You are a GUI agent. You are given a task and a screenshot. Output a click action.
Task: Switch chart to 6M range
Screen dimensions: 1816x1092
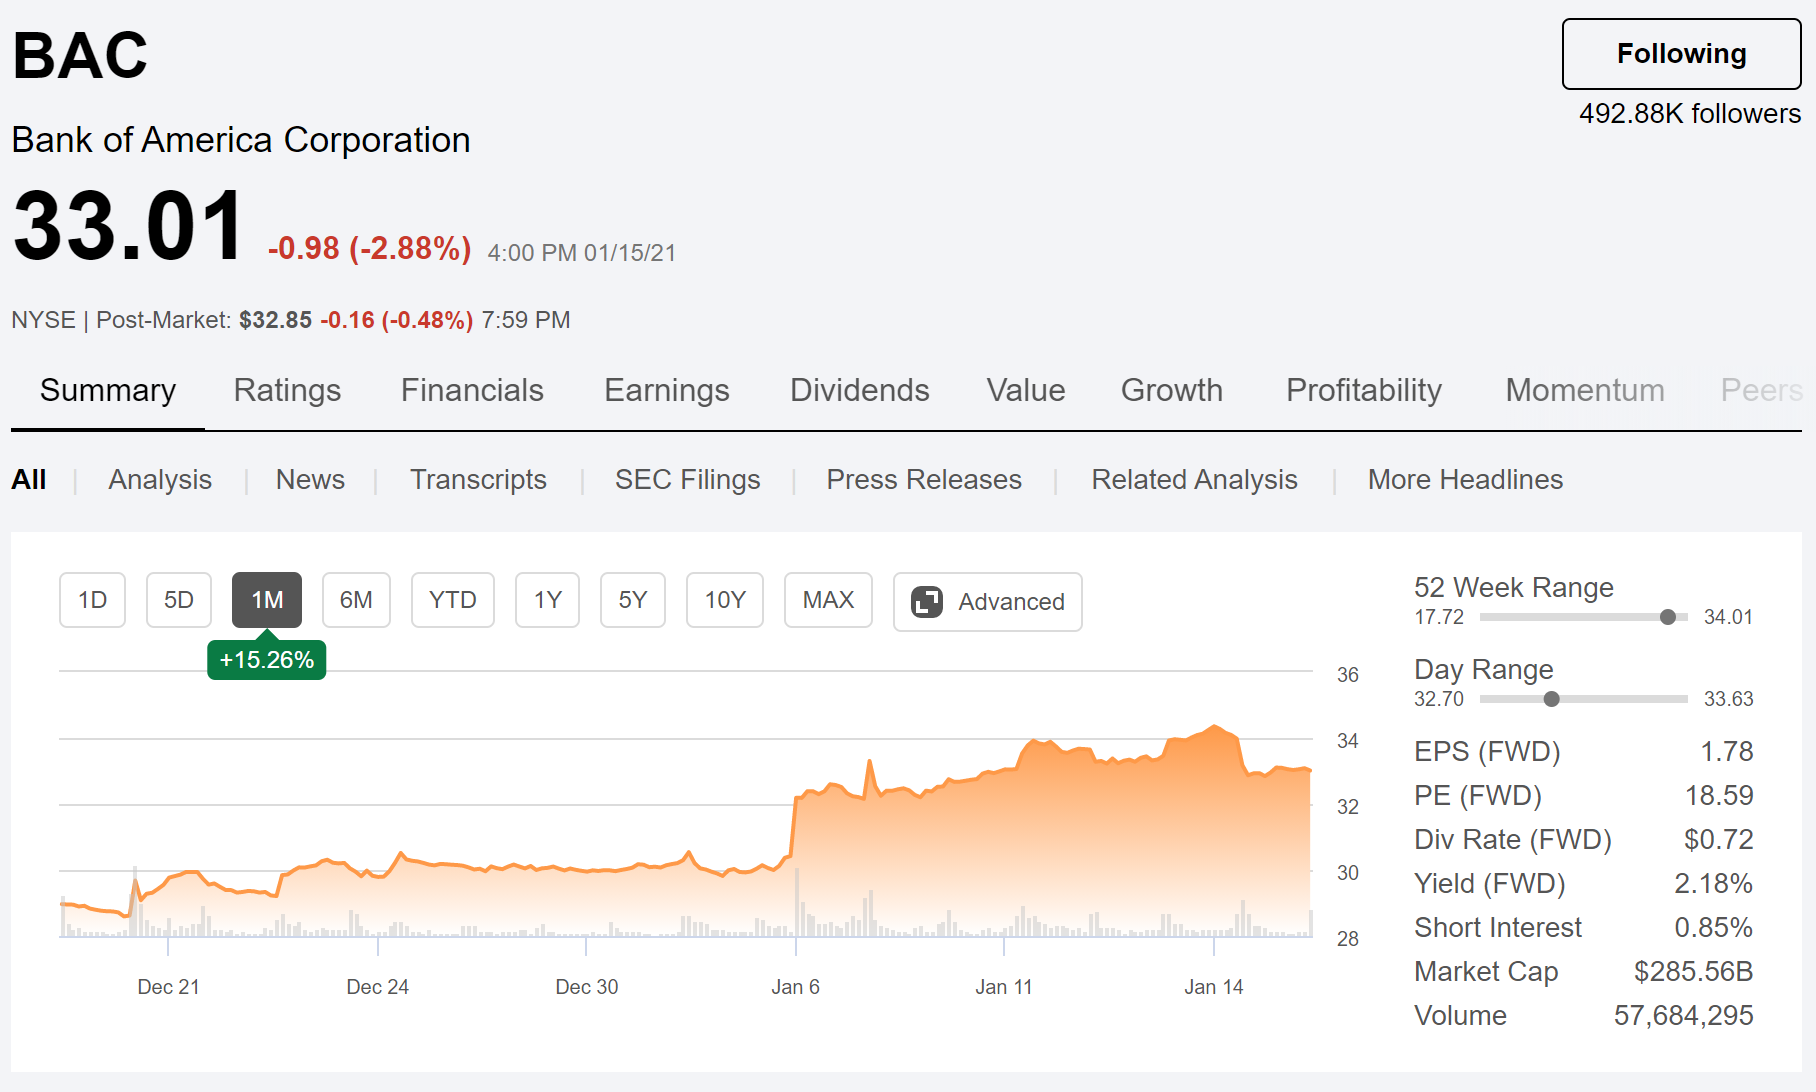coord(356,600)
